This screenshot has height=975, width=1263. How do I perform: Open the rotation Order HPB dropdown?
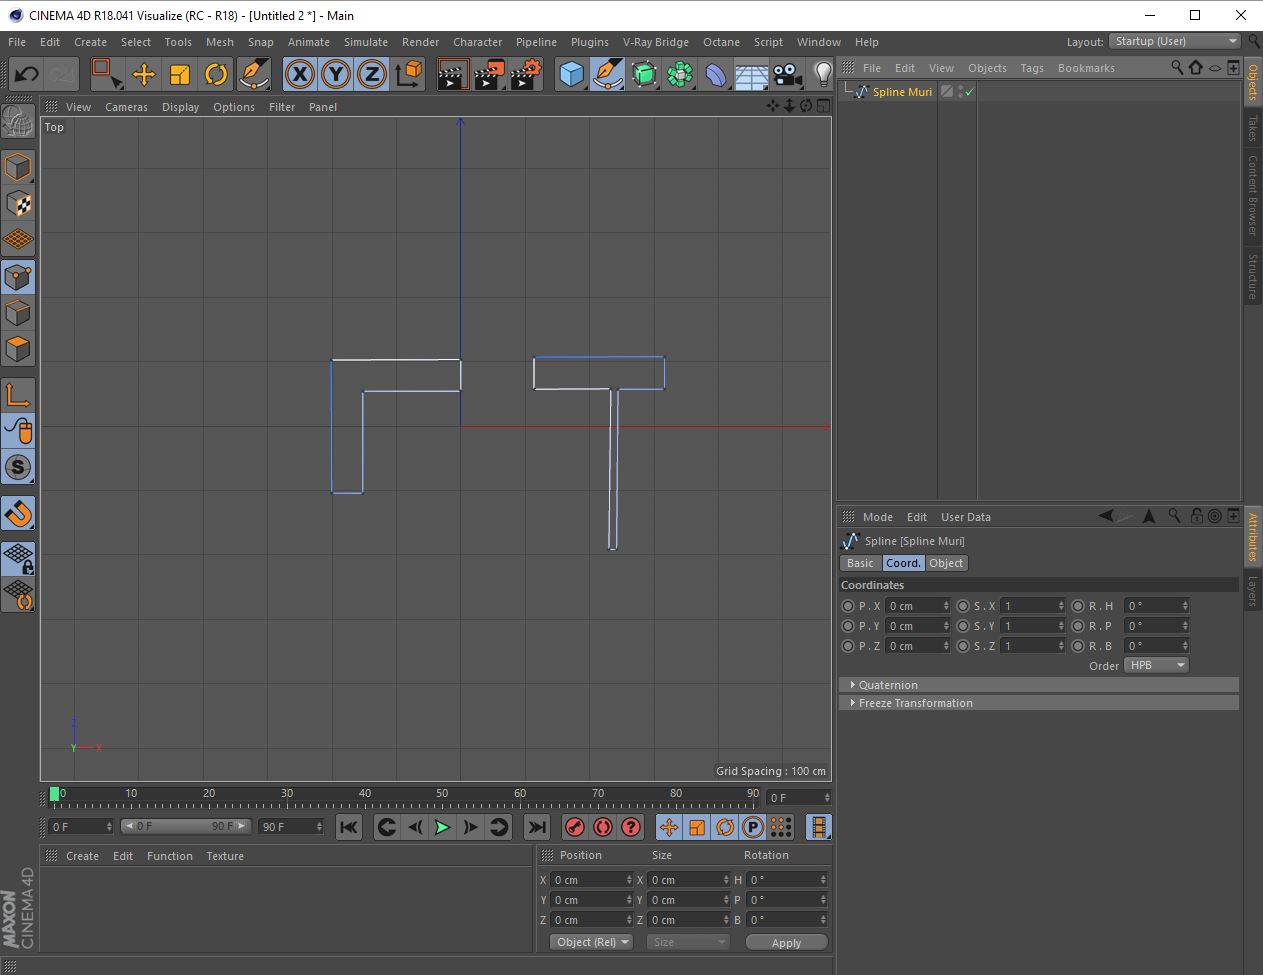click(1156, 665)
